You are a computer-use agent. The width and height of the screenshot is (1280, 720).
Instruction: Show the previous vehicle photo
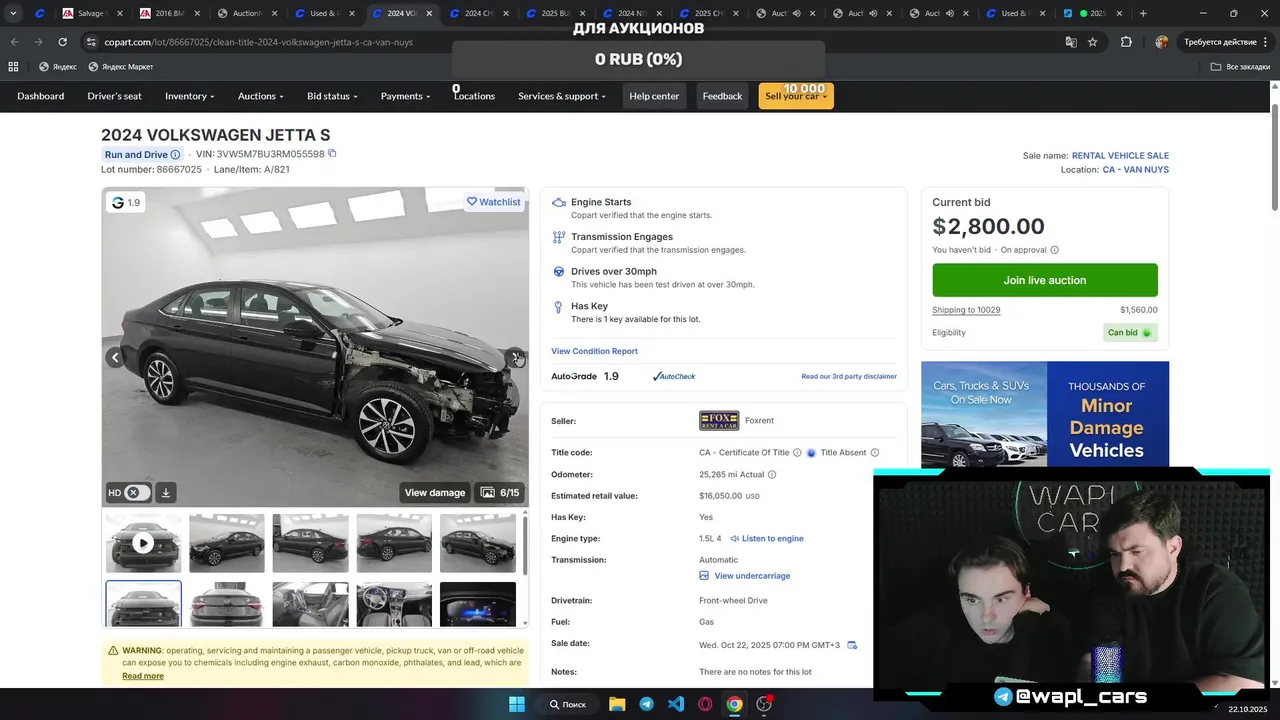tap(115, 357)
